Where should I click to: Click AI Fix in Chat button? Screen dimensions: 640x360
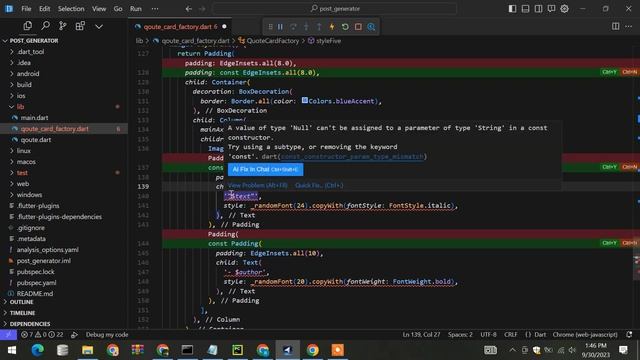(x=265, y=169)
